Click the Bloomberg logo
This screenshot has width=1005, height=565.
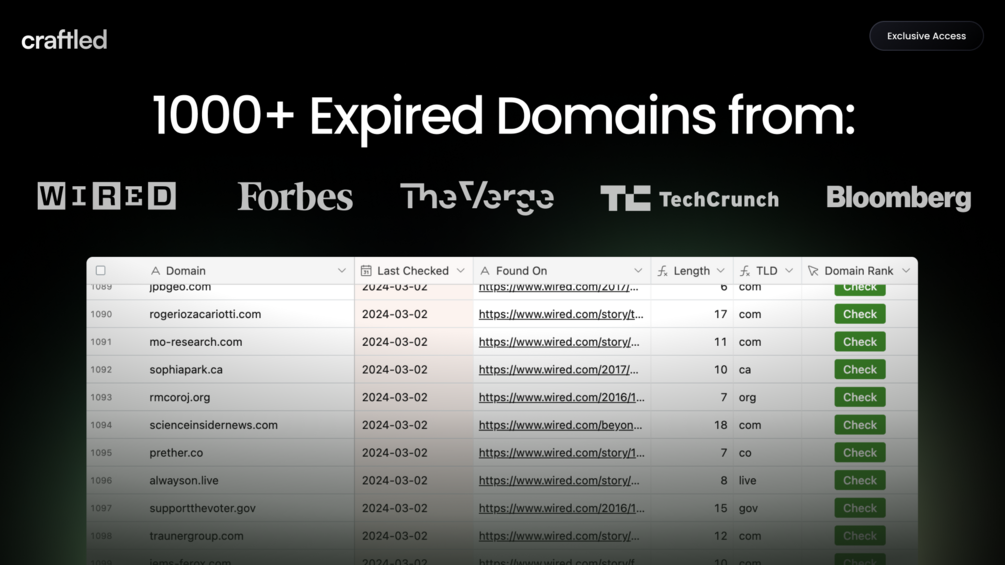[899, 198]
